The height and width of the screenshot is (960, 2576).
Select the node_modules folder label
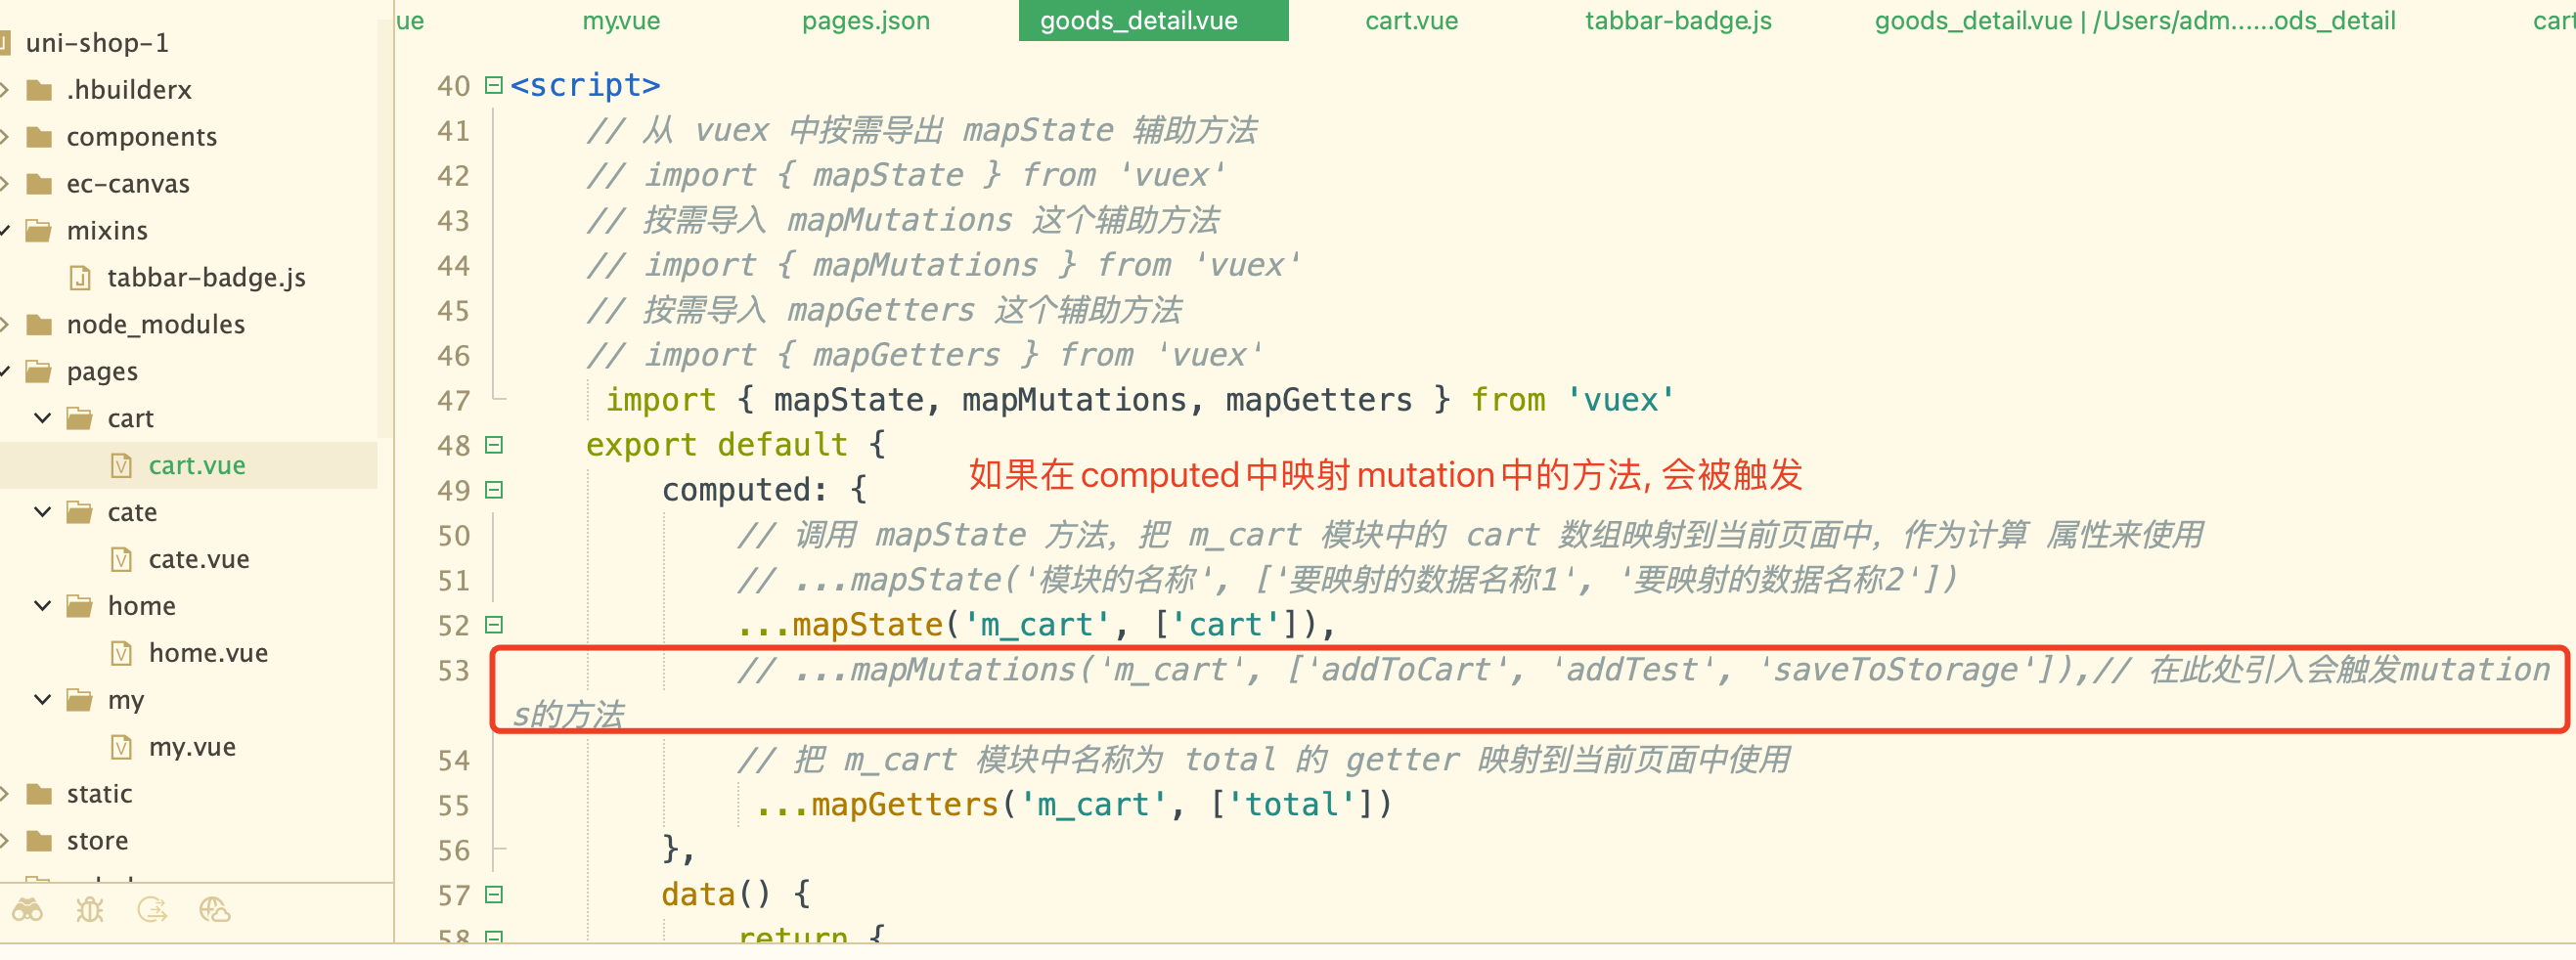155,325
